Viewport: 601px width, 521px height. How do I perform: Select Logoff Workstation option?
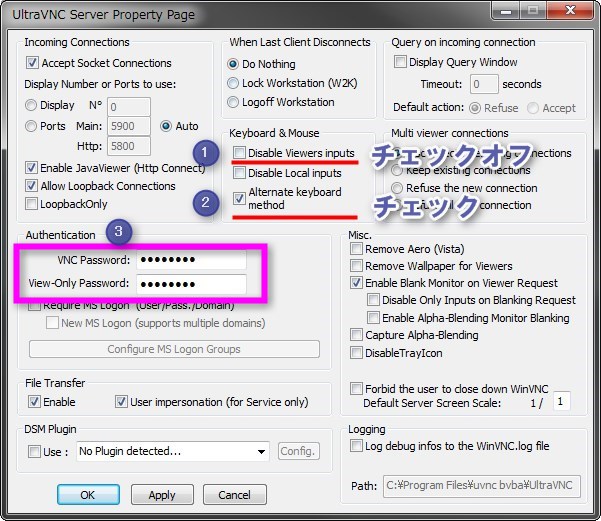point(233,102)
